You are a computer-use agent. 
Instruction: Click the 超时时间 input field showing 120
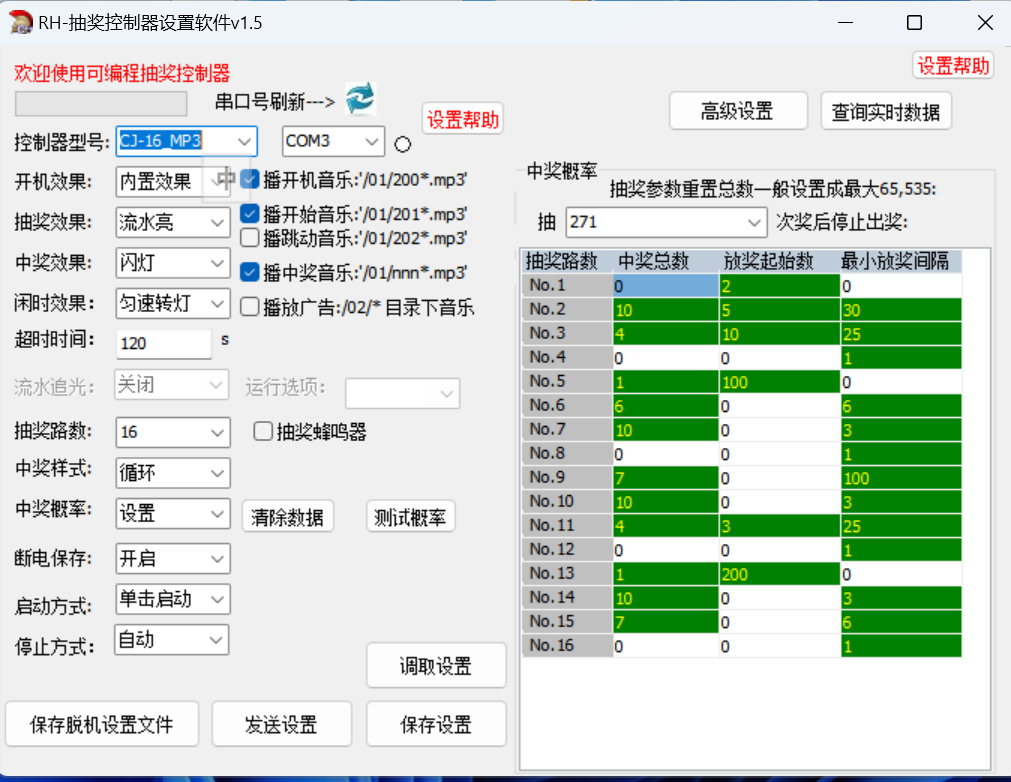[163, 343]
